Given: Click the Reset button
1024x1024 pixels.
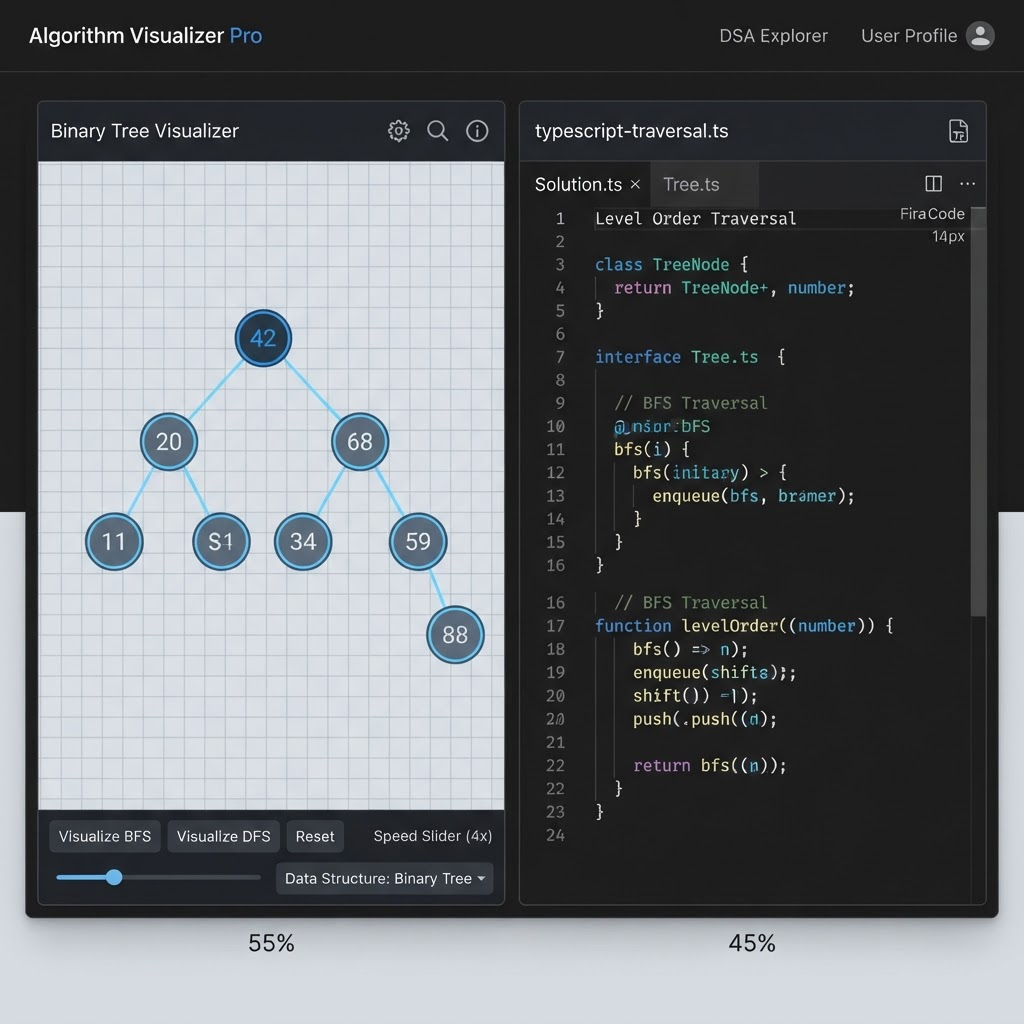Looking at the screenshot, I should coord(315,836).
